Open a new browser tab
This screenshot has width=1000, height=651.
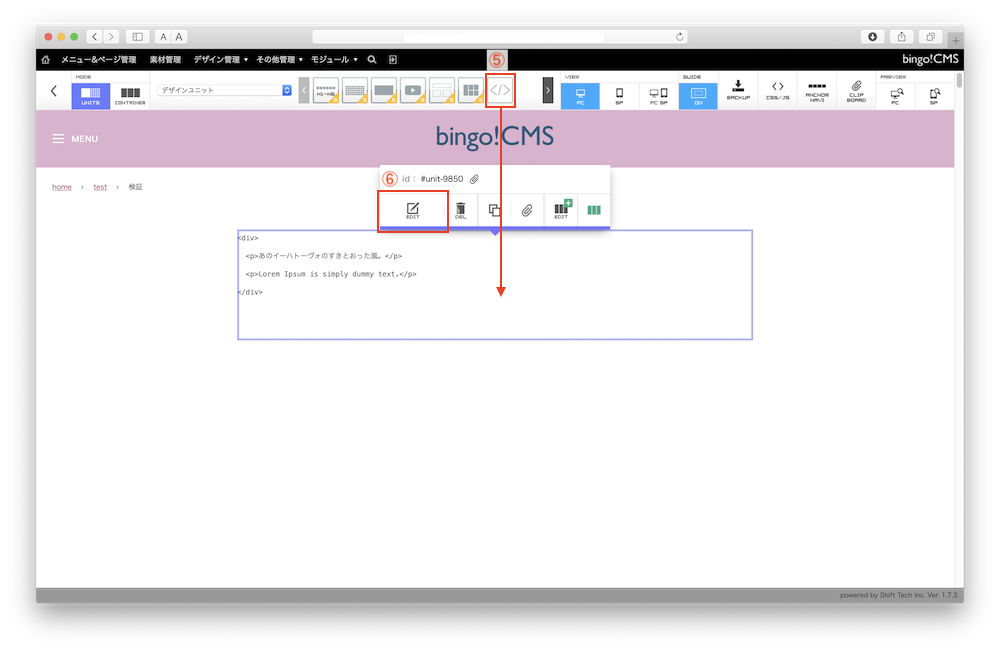coord(955,41)
